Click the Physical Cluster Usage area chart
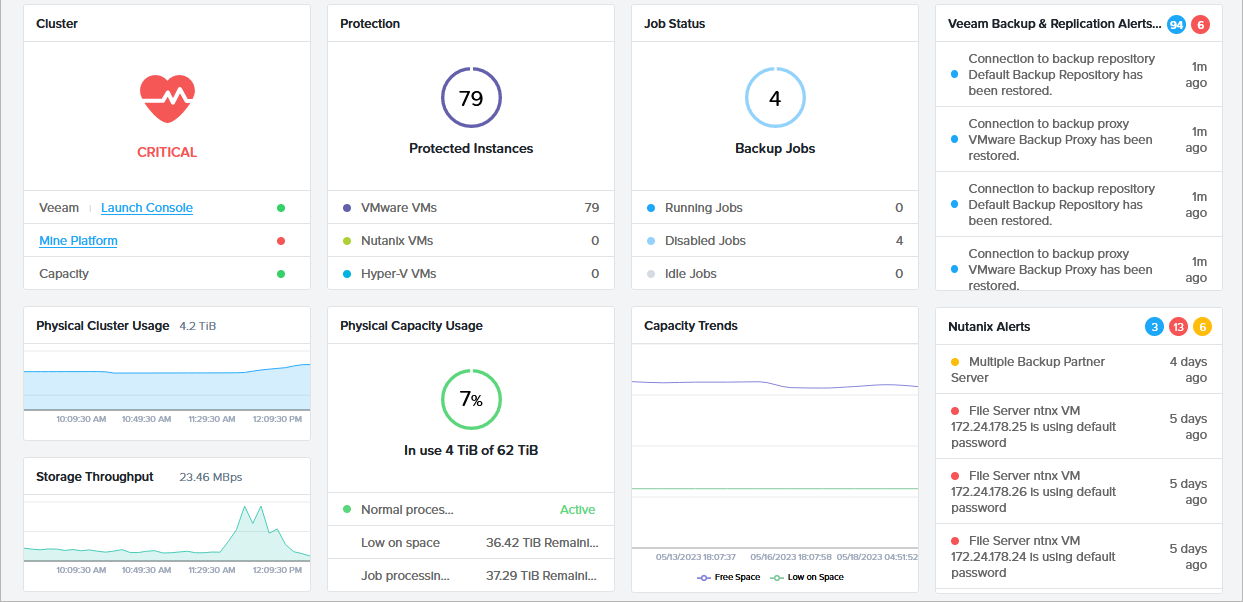This screenshot has width=1243, height=602. [x=167, y=385]
